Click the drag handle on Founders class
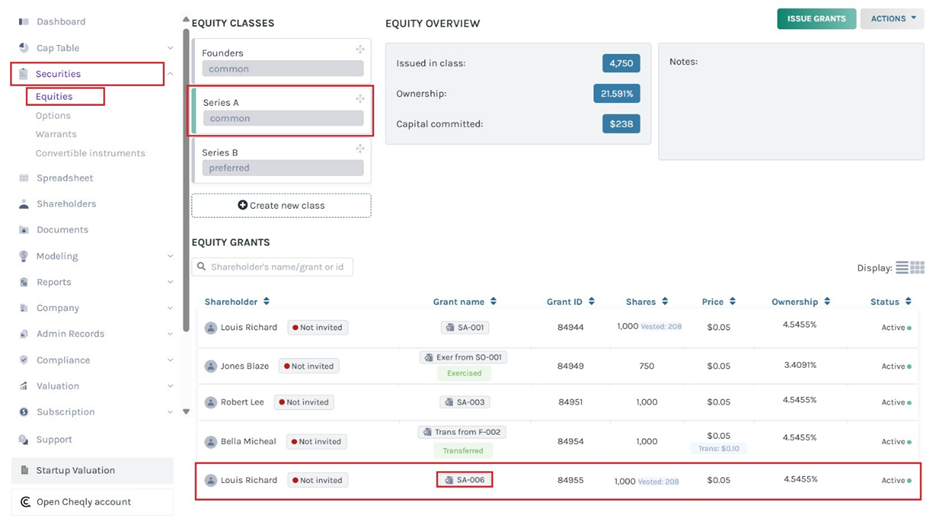 360,50
